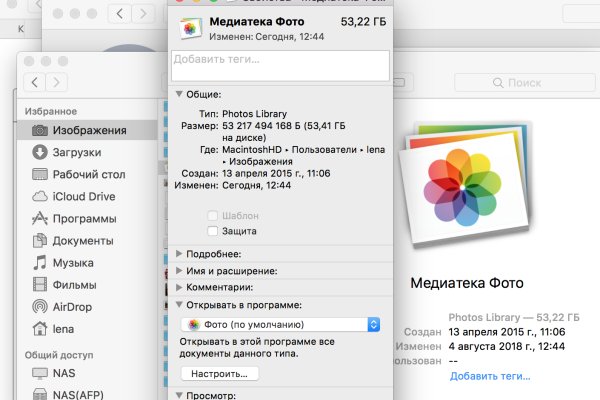Screen dimensions: 600x400
Task: Expand the Подробнее section
Action: (x=179, y=254)
